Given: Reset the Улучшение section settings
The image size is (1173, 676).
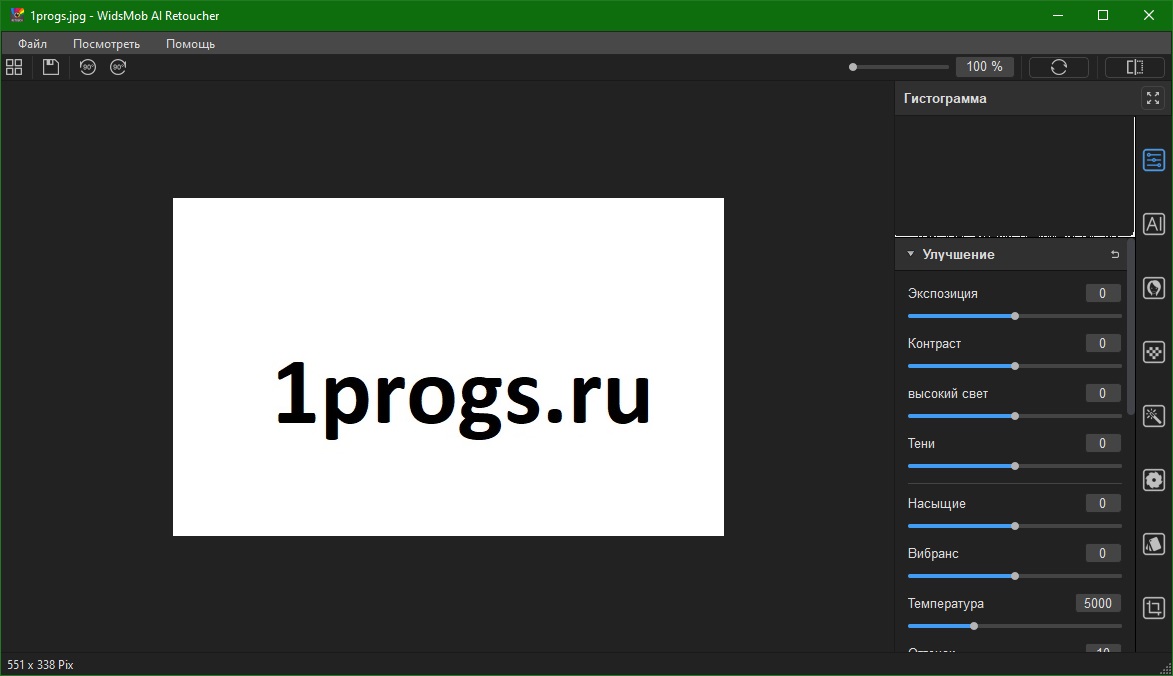Looking at the screenshot, I should [1115, 254].
